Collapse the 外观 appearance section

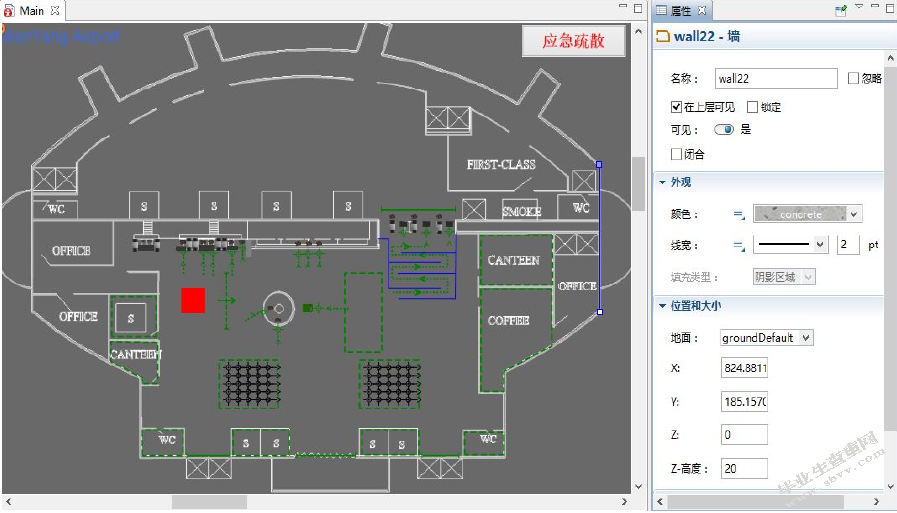coord(662,182)
